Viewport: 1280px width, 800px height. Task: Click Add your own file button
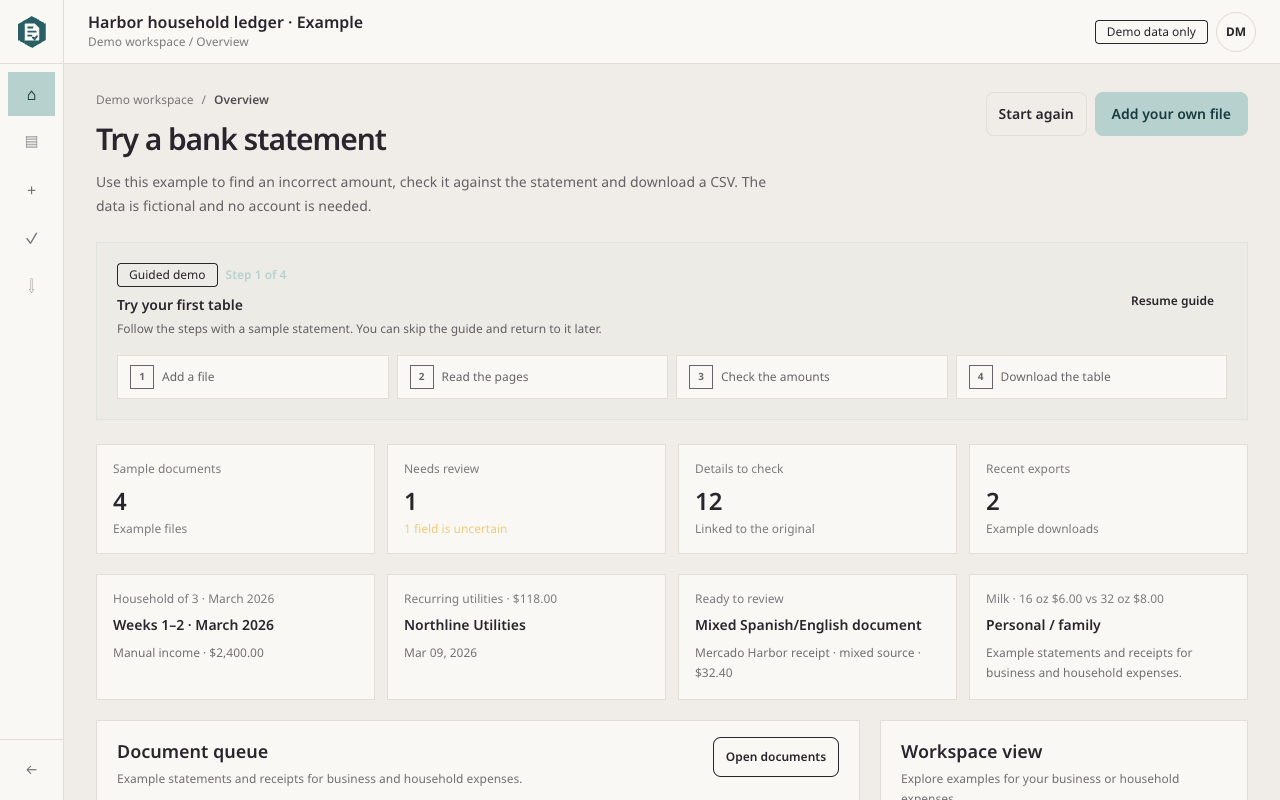1171,114
